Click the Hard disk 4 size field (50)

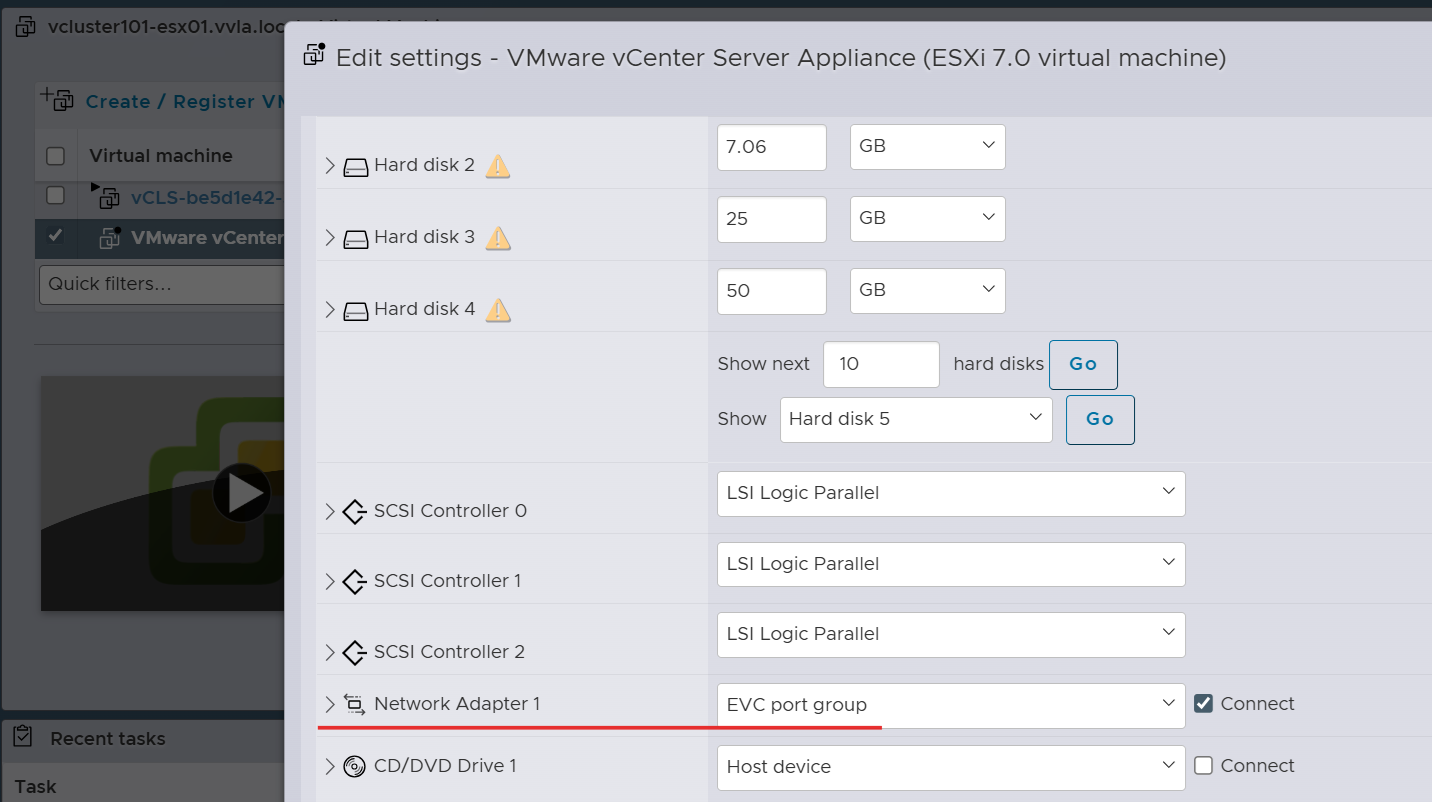click(772, 291)
